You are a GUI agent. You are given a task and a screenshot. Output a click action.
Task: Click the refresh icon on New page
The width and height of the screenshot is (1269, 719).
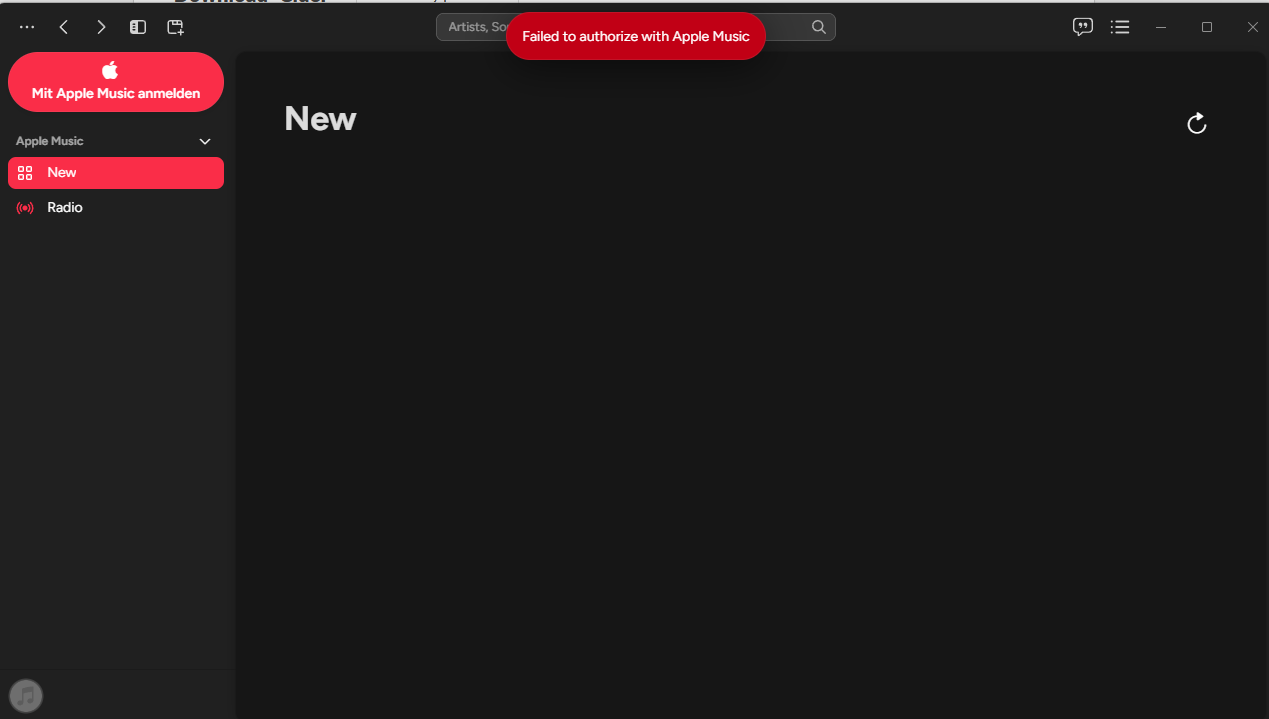[1196, 123]
